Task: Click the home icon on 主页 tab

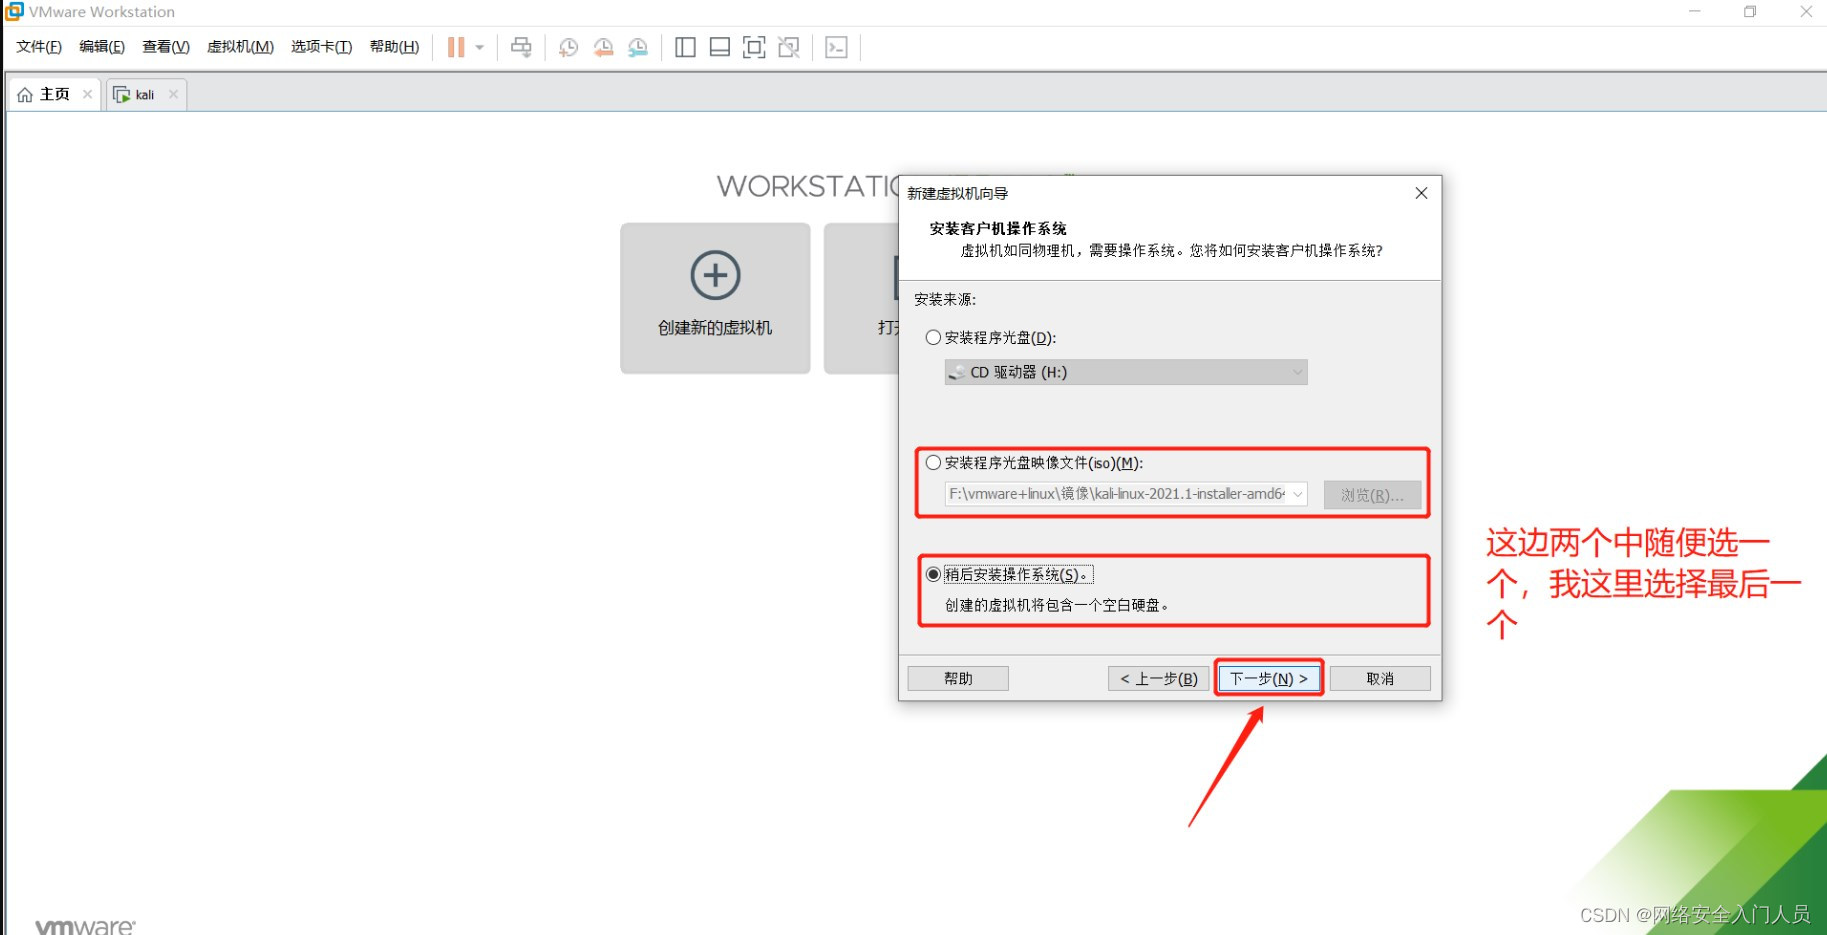Action: (x=25, y=95)
